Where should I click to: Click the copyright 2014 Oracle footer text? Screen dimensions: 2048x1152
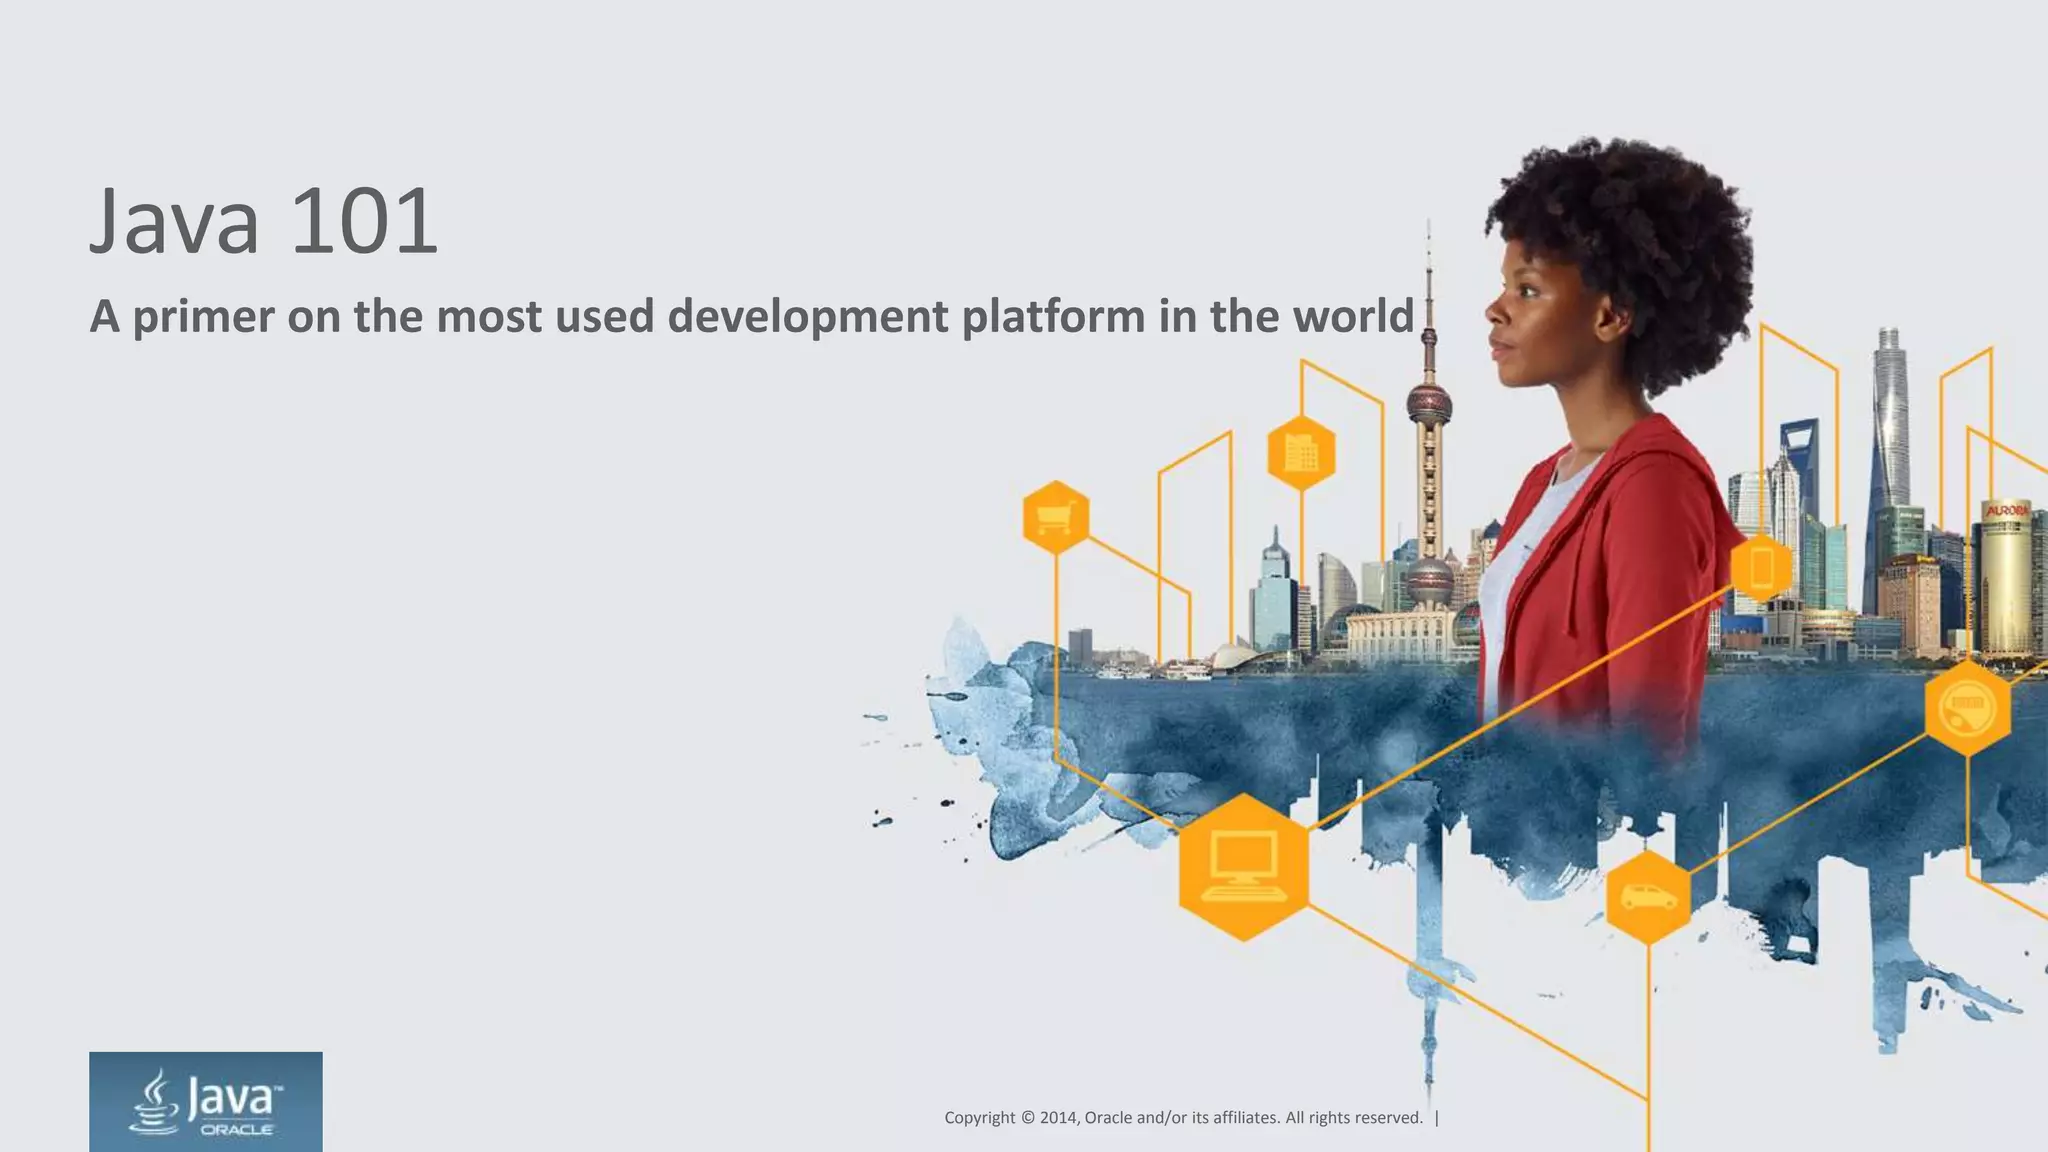click(1183, 1117)
